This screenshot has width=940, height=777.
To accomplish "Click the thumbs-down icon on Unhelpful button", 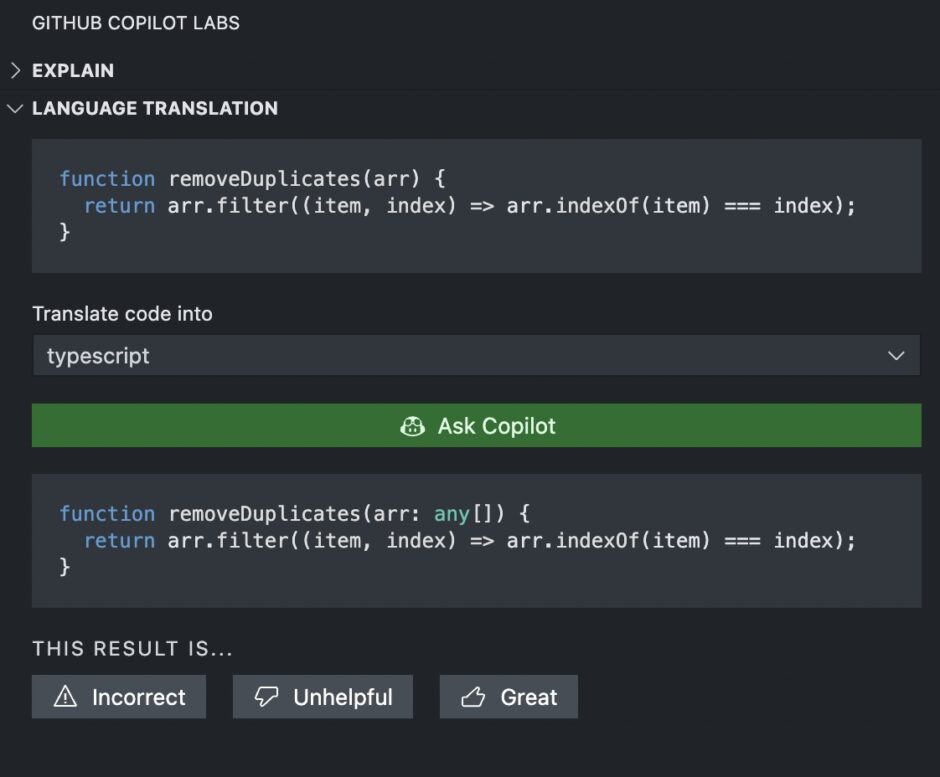I will tap(267, 697).
